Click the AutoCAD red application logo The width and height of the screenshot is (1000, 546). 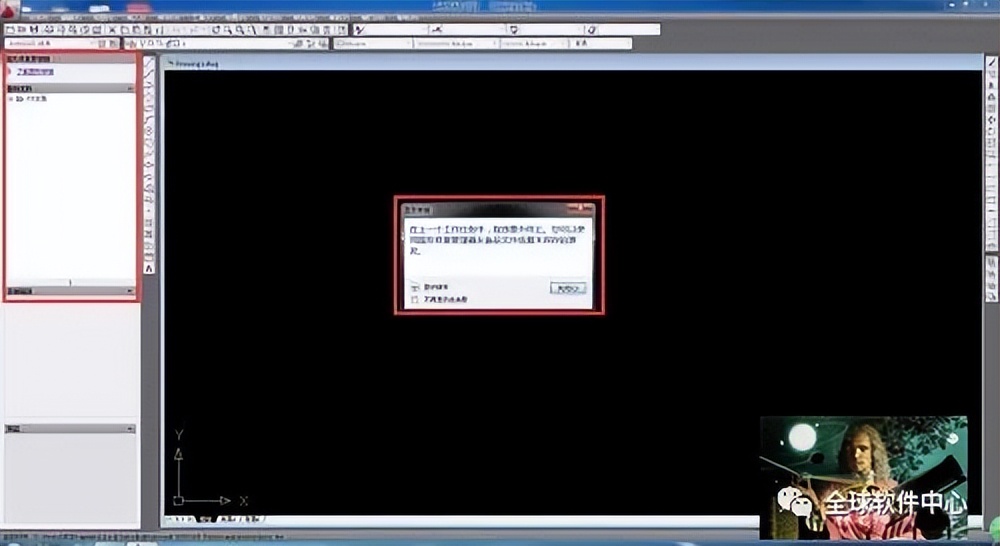click(9, 10)
